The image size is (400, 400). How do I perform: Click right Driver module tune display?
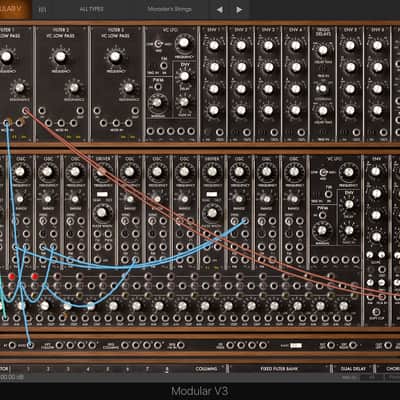(x=211, y=194)
